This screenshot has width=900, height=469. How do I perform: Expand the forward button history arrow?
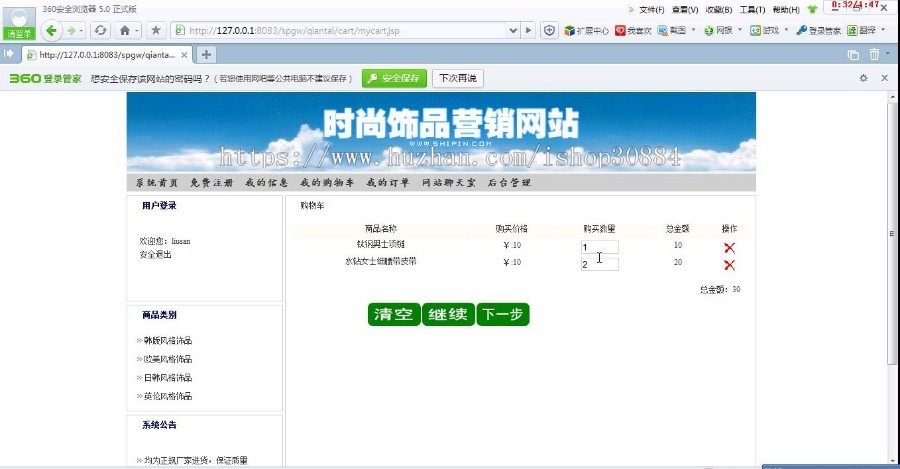point(82,30)
